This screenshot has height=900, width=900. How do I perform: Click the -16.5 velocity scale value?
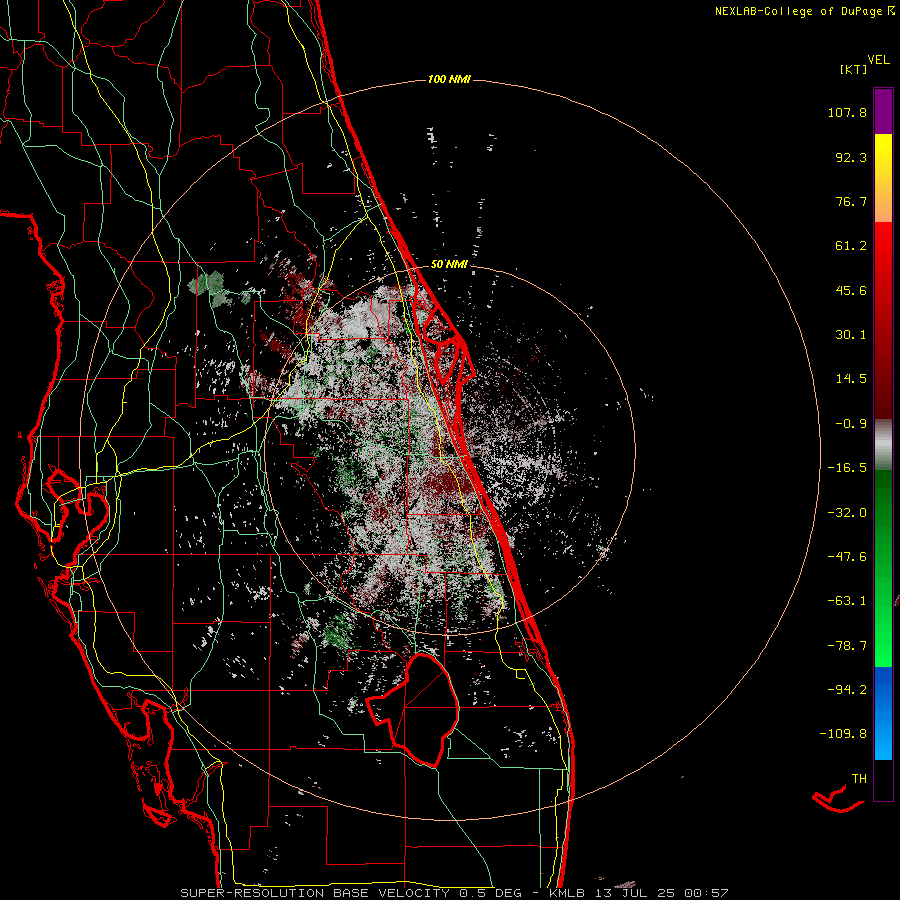point(847,468)
